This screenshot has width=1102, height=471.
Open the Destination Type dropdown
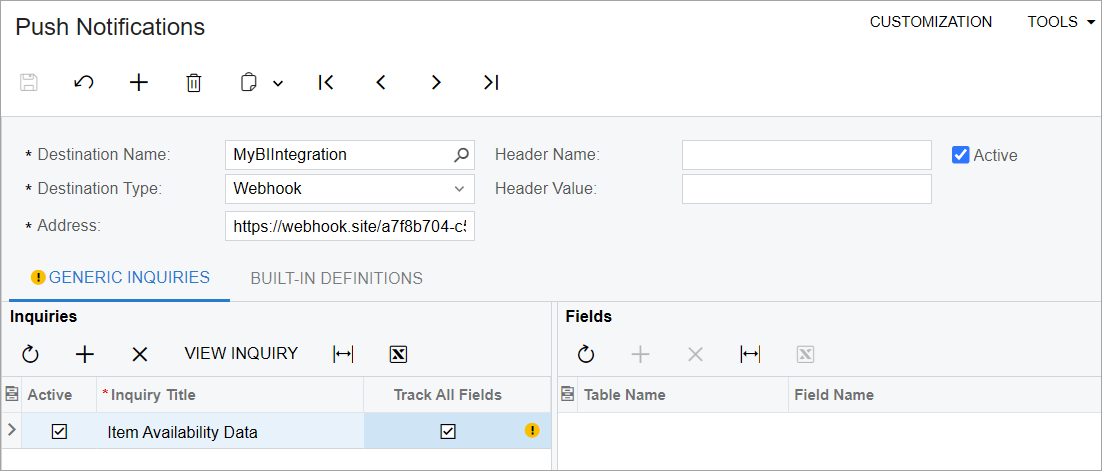pos(459,188)
